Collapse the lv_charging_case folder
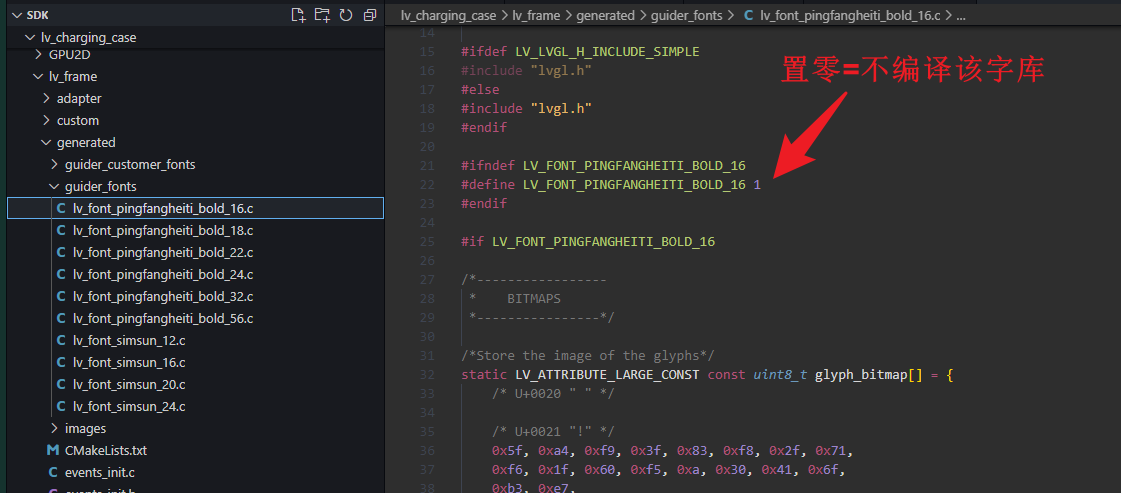 click(29, 38)
